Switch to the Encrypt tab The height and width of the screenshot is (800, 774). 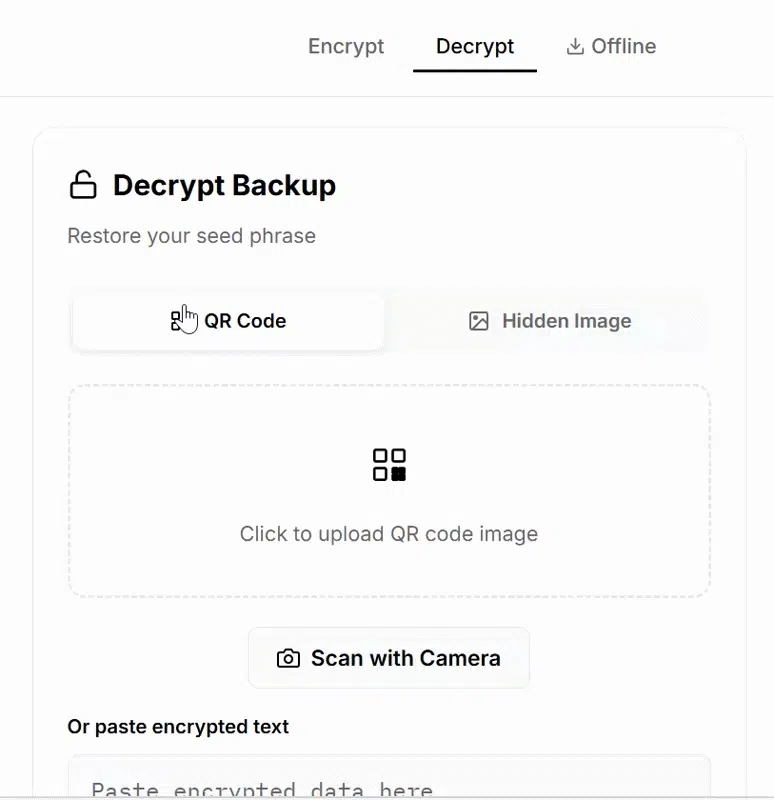346,46
